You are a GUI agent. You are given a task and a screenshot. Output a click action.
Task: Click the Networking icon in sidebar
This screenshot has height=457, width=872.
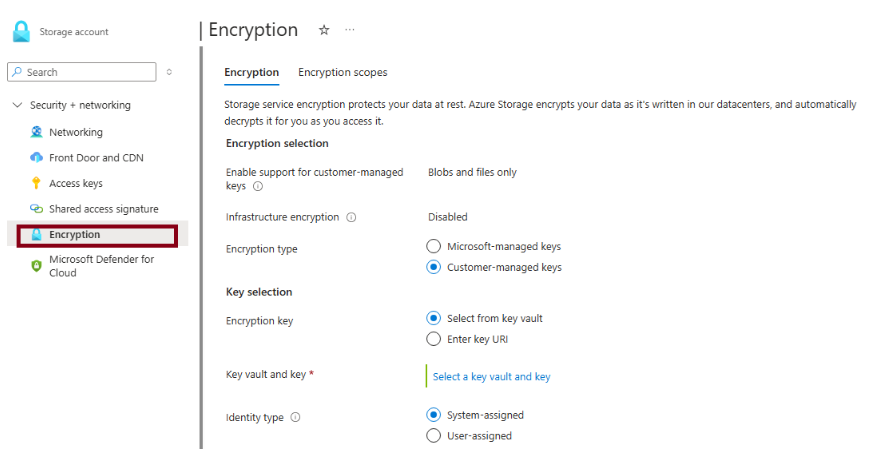tap(37, 132)
